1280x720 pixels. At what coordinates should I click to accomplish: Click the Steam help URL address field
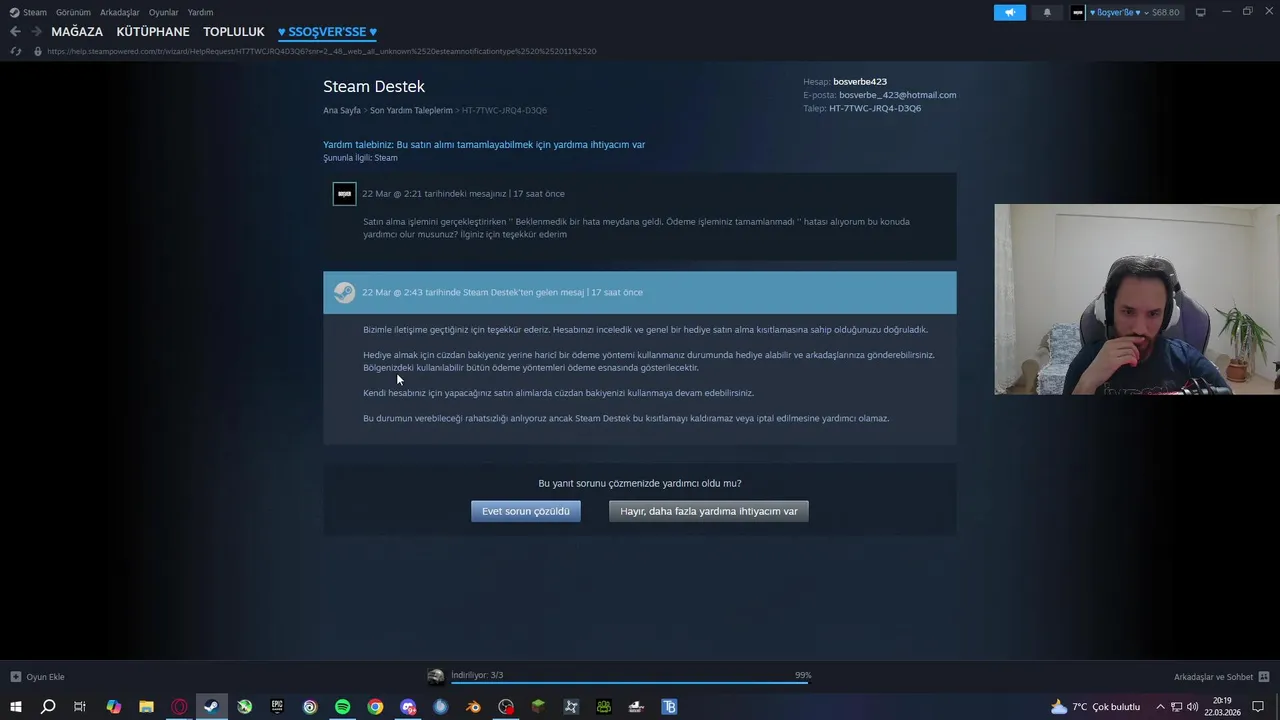(x=322, y=51)
